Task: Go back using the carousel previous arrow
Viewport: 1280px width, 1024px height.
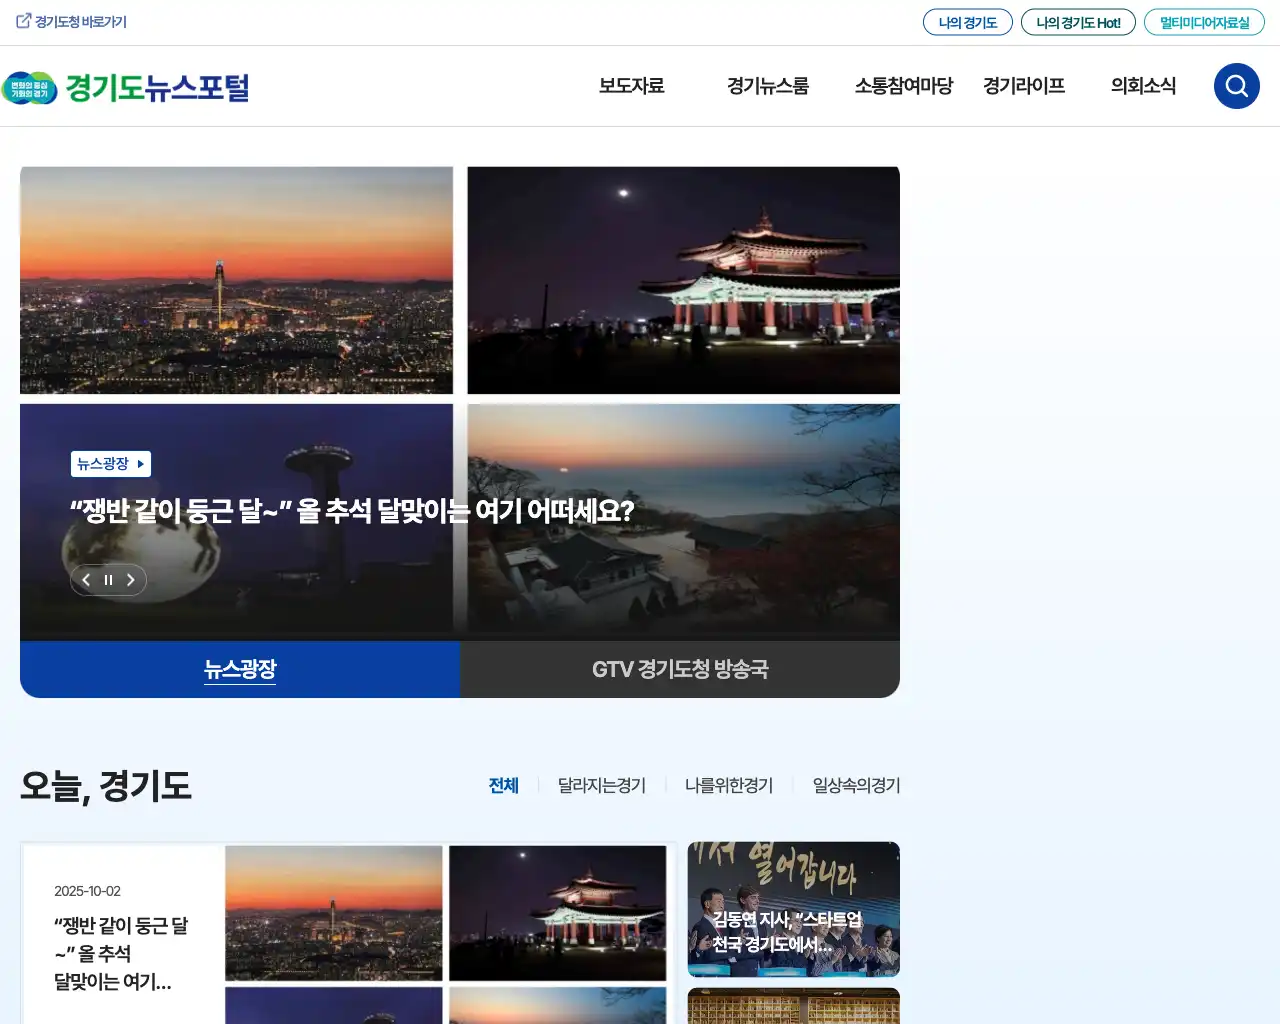Action: (86, 580)
